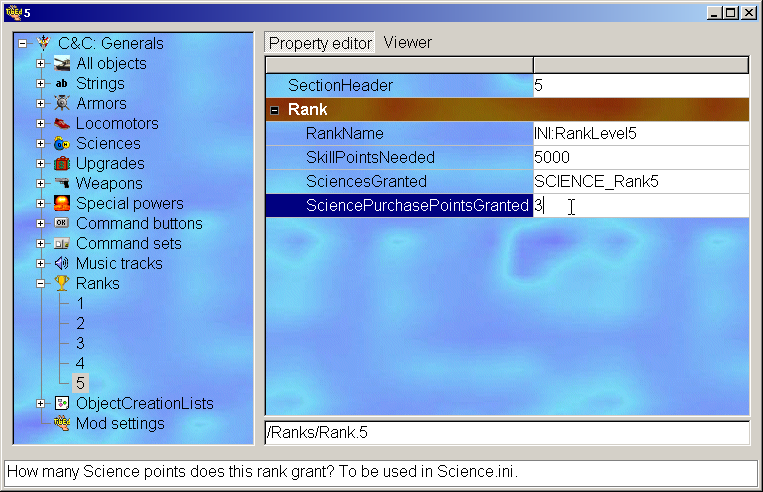Viewport: 763px width, 492px height.
Task: Select the Sciences tree label
Action: (108, 143)
